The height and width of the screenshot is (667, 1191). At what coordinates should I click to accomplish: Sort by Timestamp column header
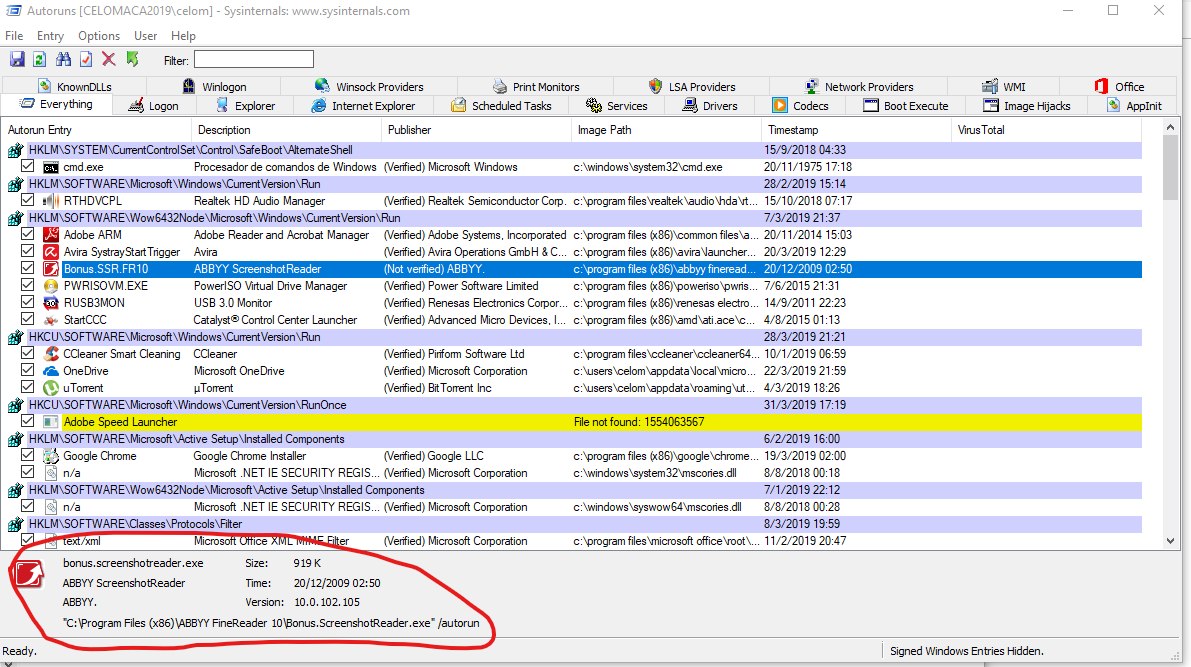(x=855, y=130)
